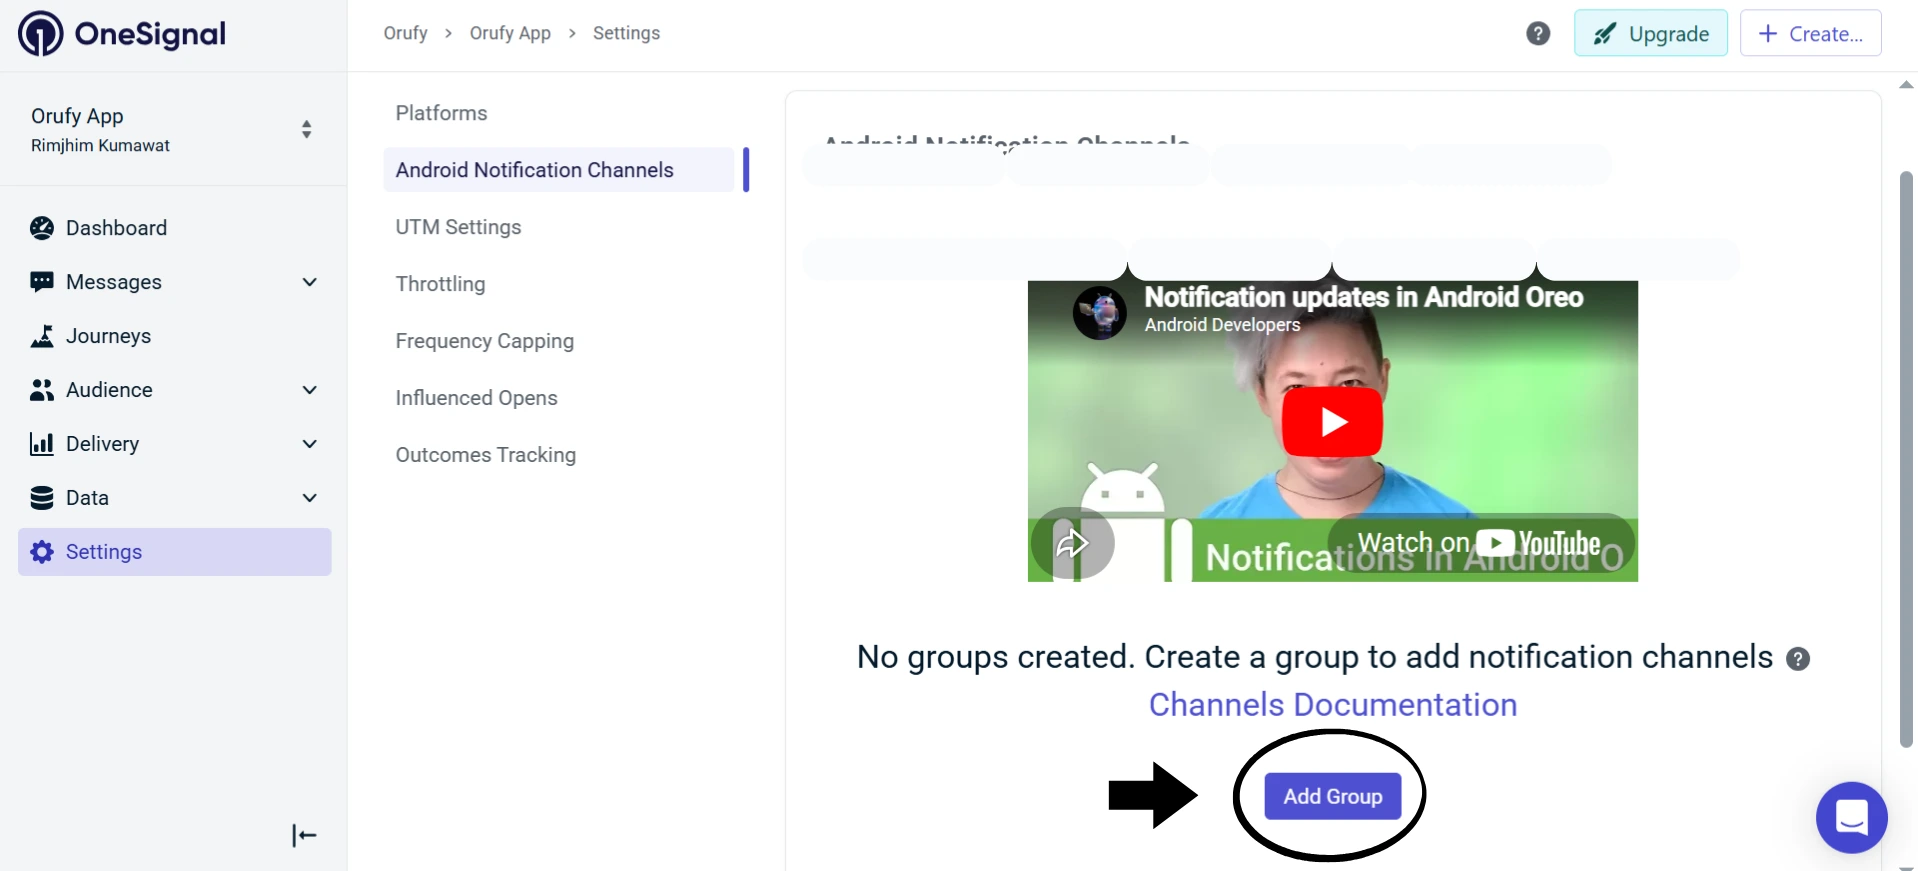This screenshot has width=1918, height=871.
Task: Click the Dashboard gauge icon
Action: [42, 228]
